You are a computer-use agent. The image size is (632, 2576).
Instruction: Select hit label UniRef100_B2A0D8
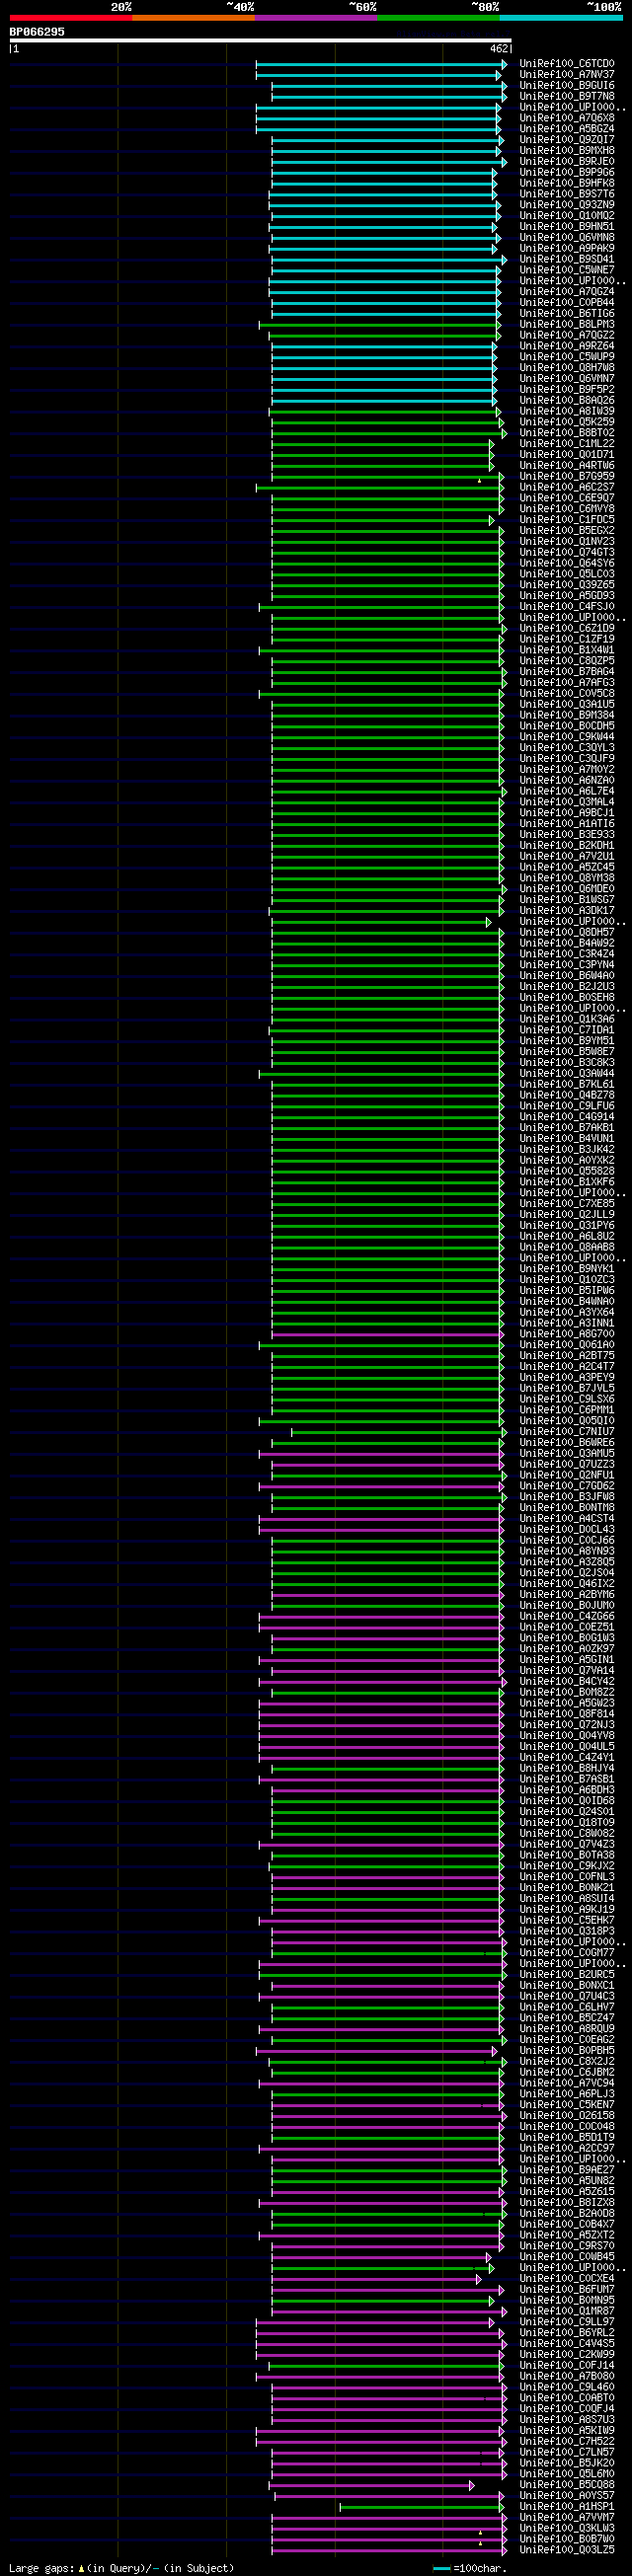coord(567,2215)
